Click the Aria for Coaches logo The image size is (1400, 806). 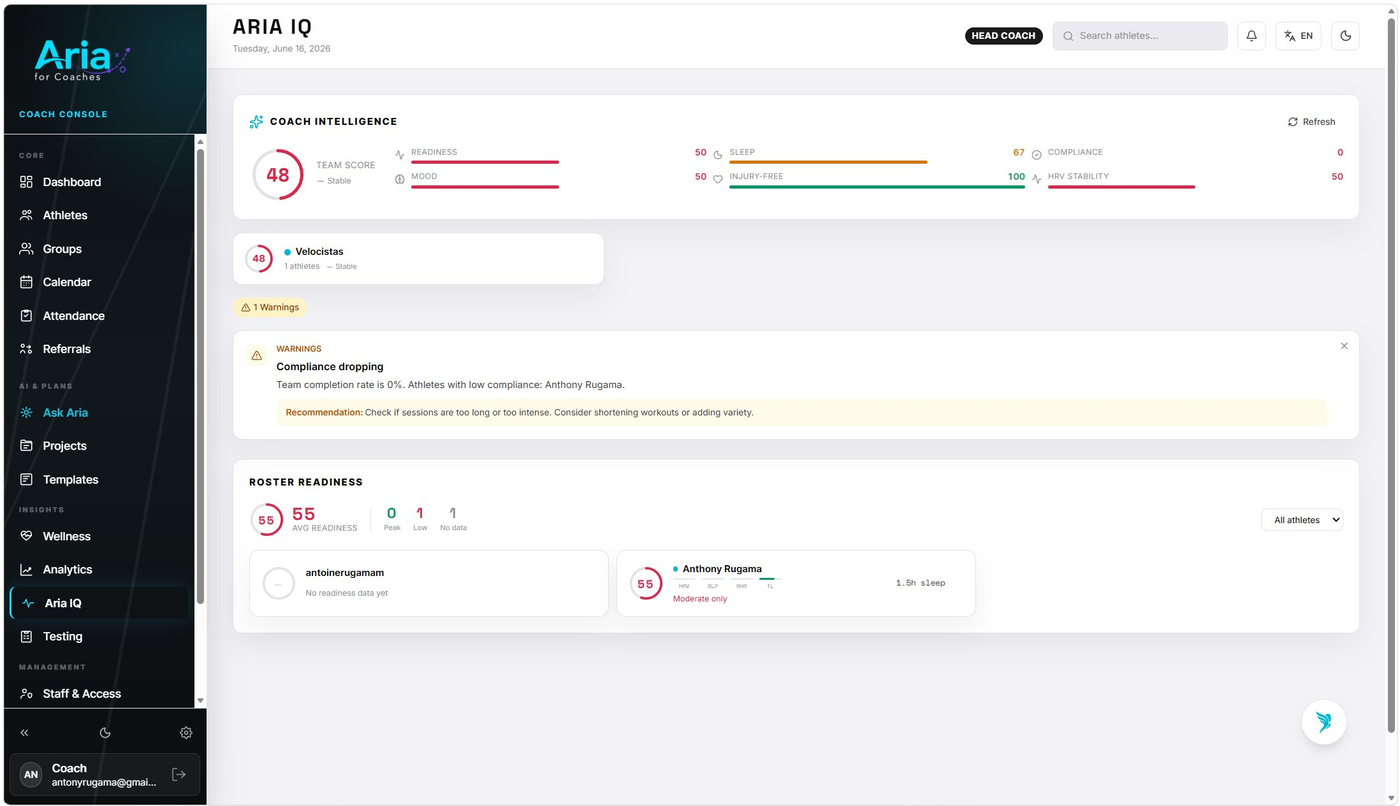(x=82, y=60)
